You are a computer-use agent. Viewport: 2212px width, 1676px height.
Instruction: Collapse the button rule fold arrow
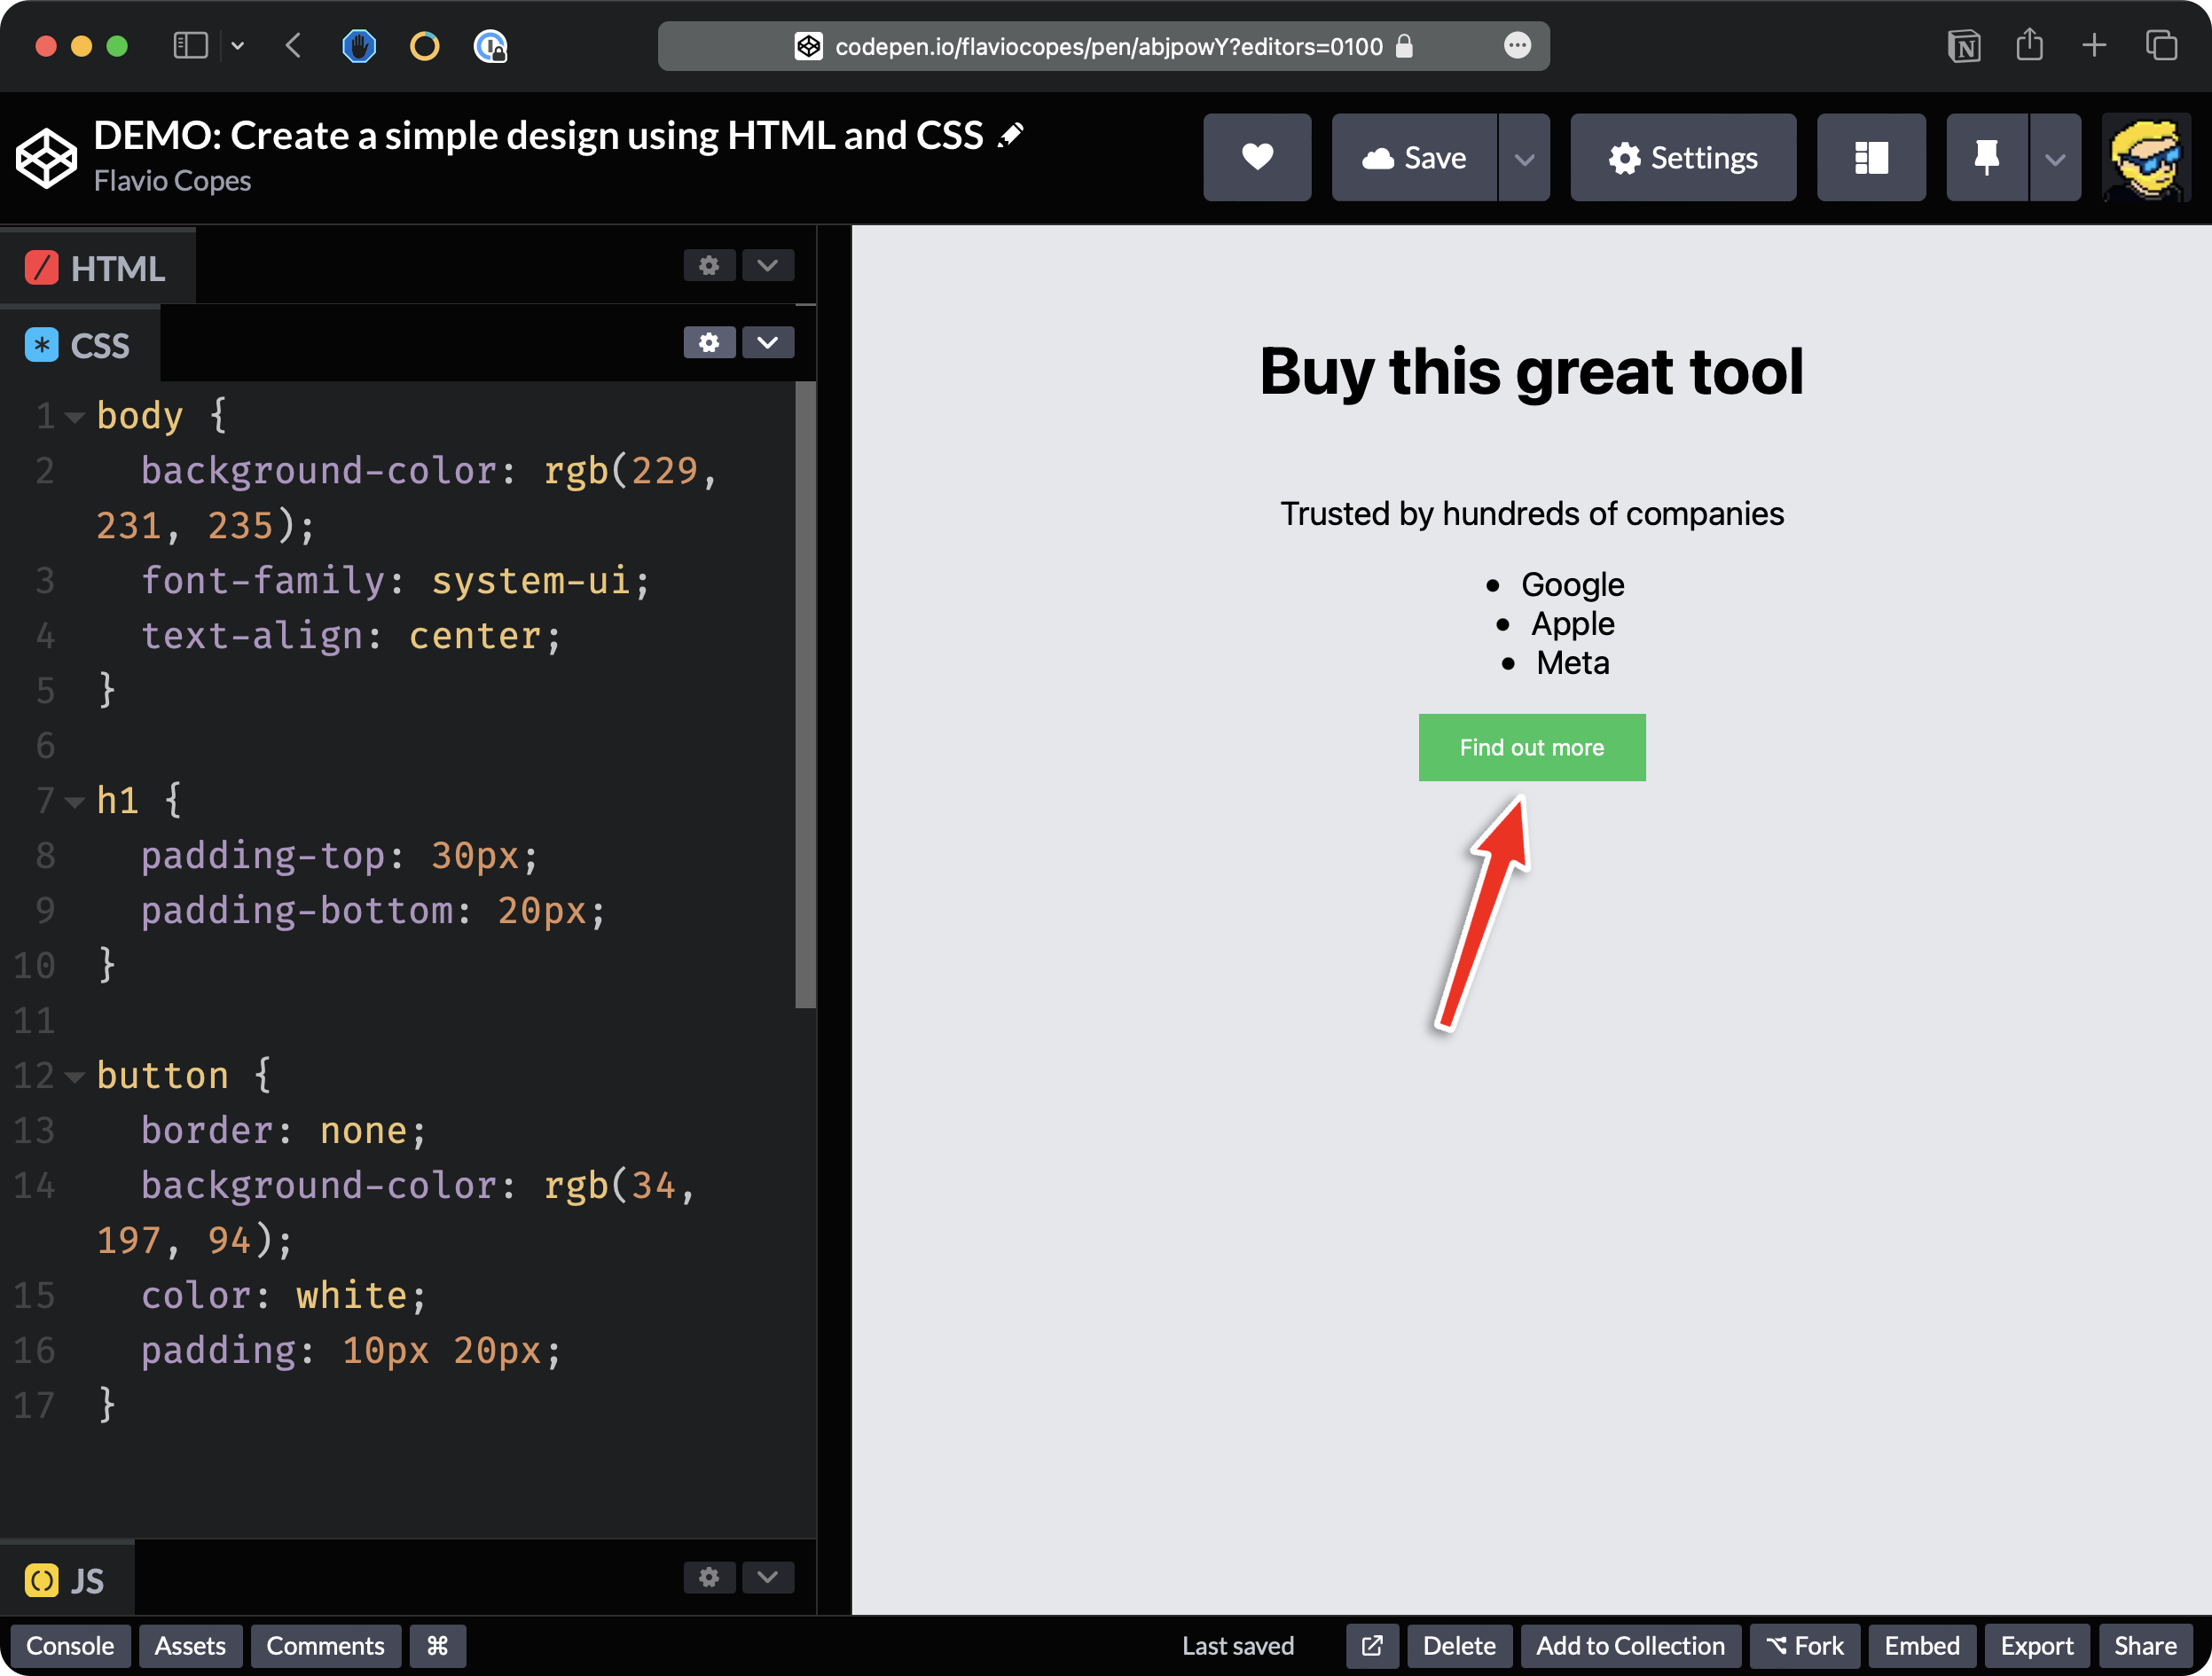coord(74,1077)
